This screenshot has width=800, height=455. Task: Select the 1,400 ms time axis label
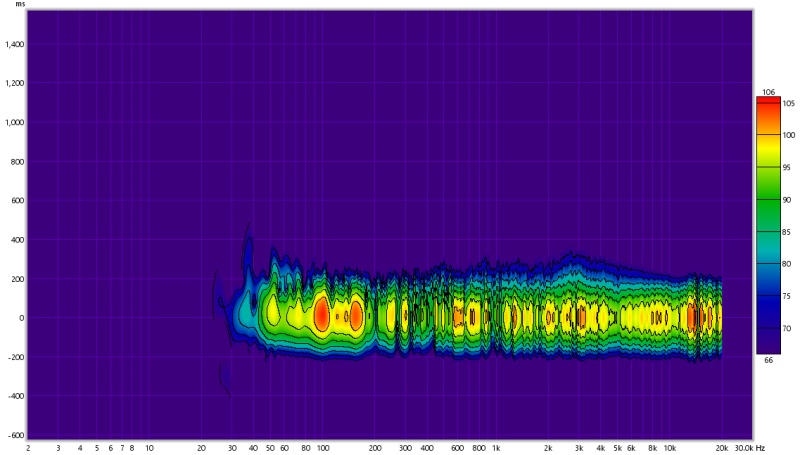[x=14, y=44]
